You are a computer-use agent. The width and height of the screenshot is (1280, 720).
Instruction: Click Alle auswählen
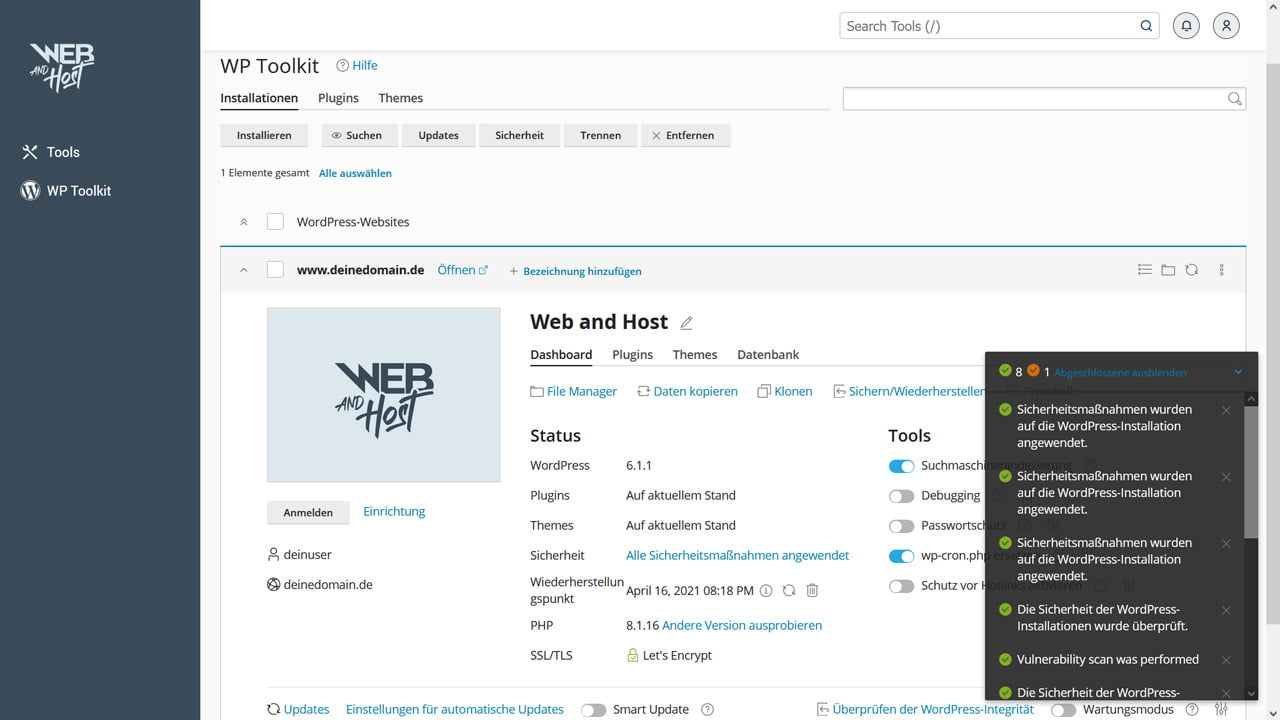point(355,173)
